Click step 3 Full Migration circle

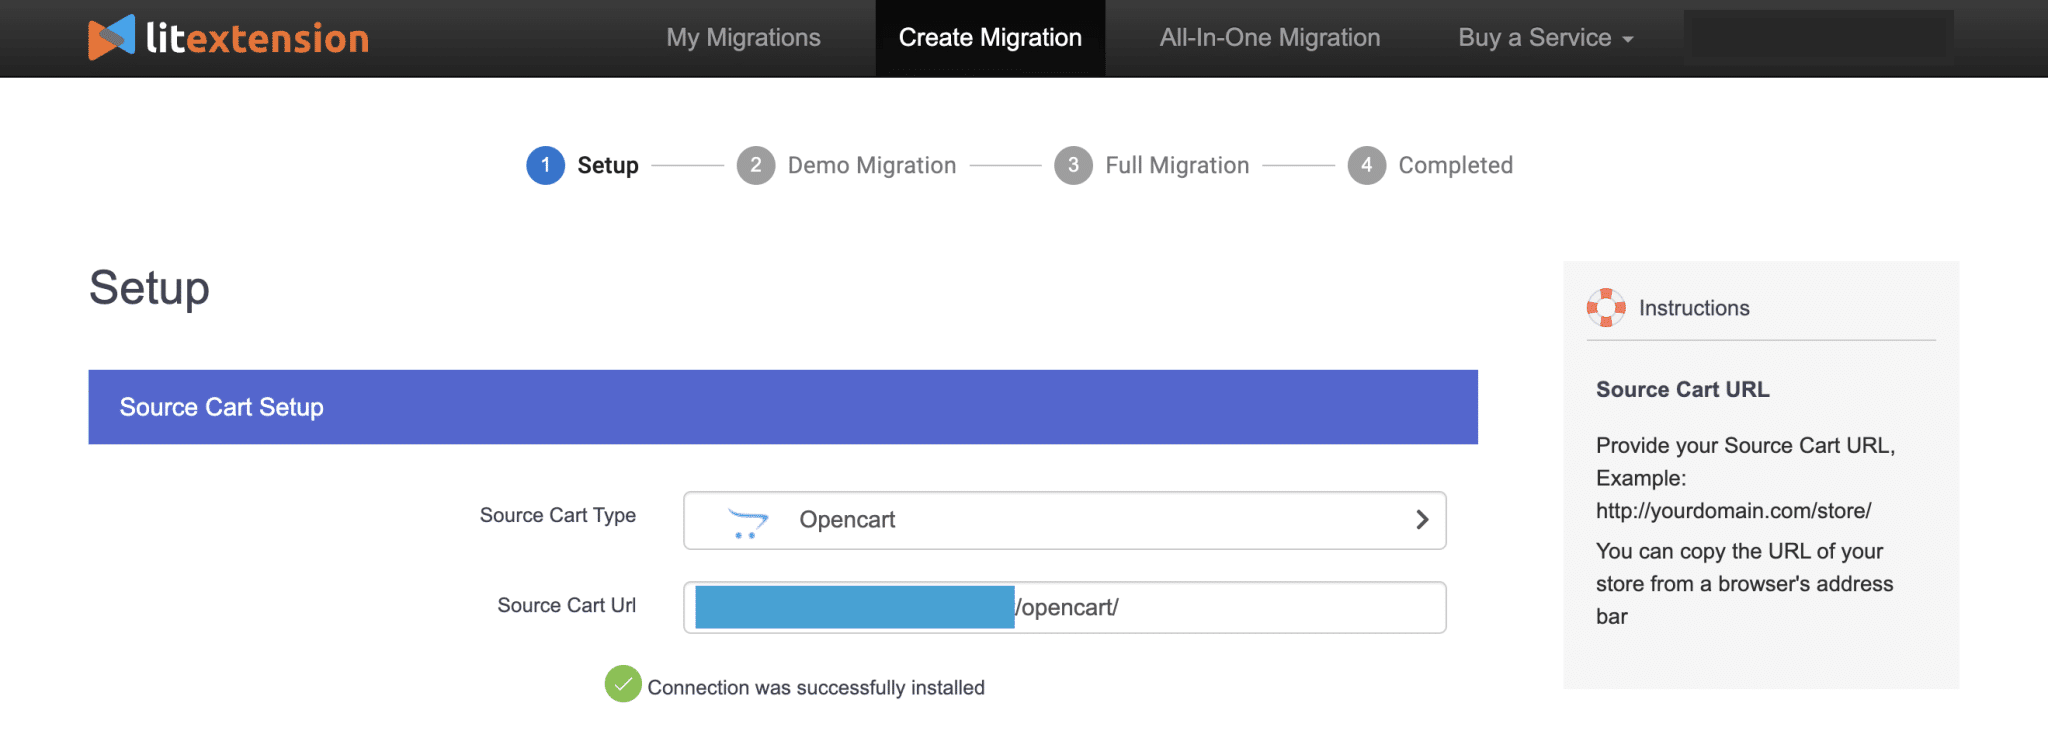(x=1073, y=165)
